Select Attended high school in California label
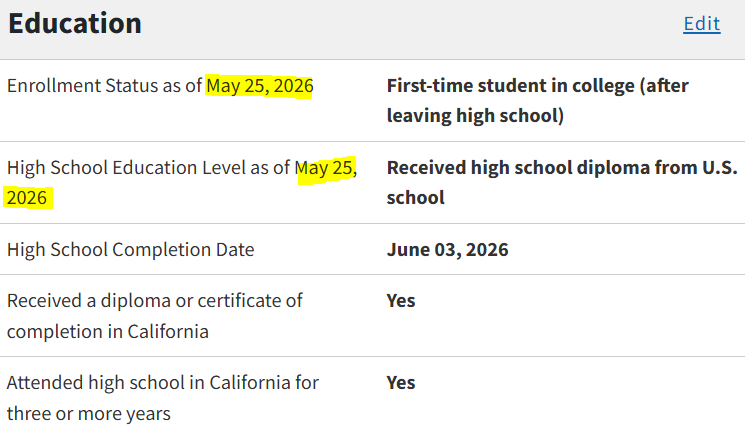Image resolution: width=745 pixels, height=436 pixels. (163, 383)
